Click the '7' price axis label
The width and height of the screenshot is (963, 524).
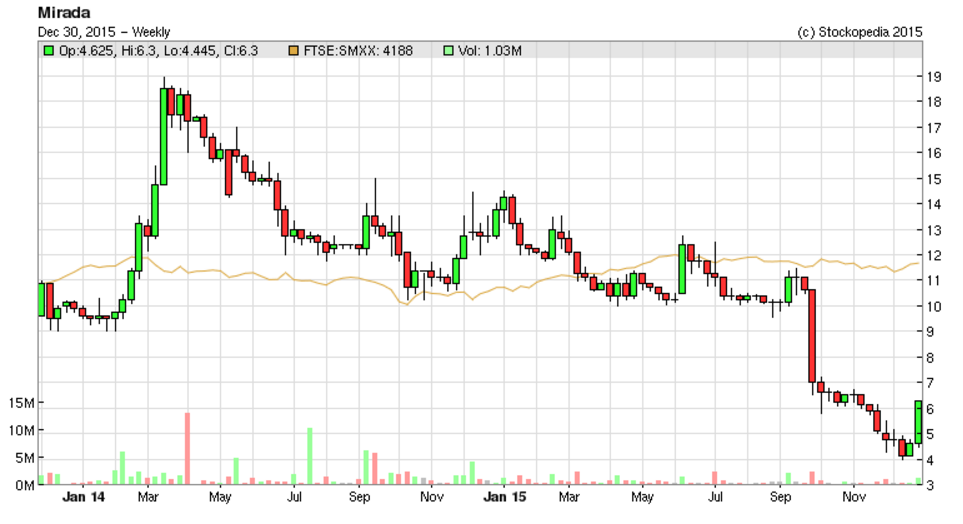(930, 383)
